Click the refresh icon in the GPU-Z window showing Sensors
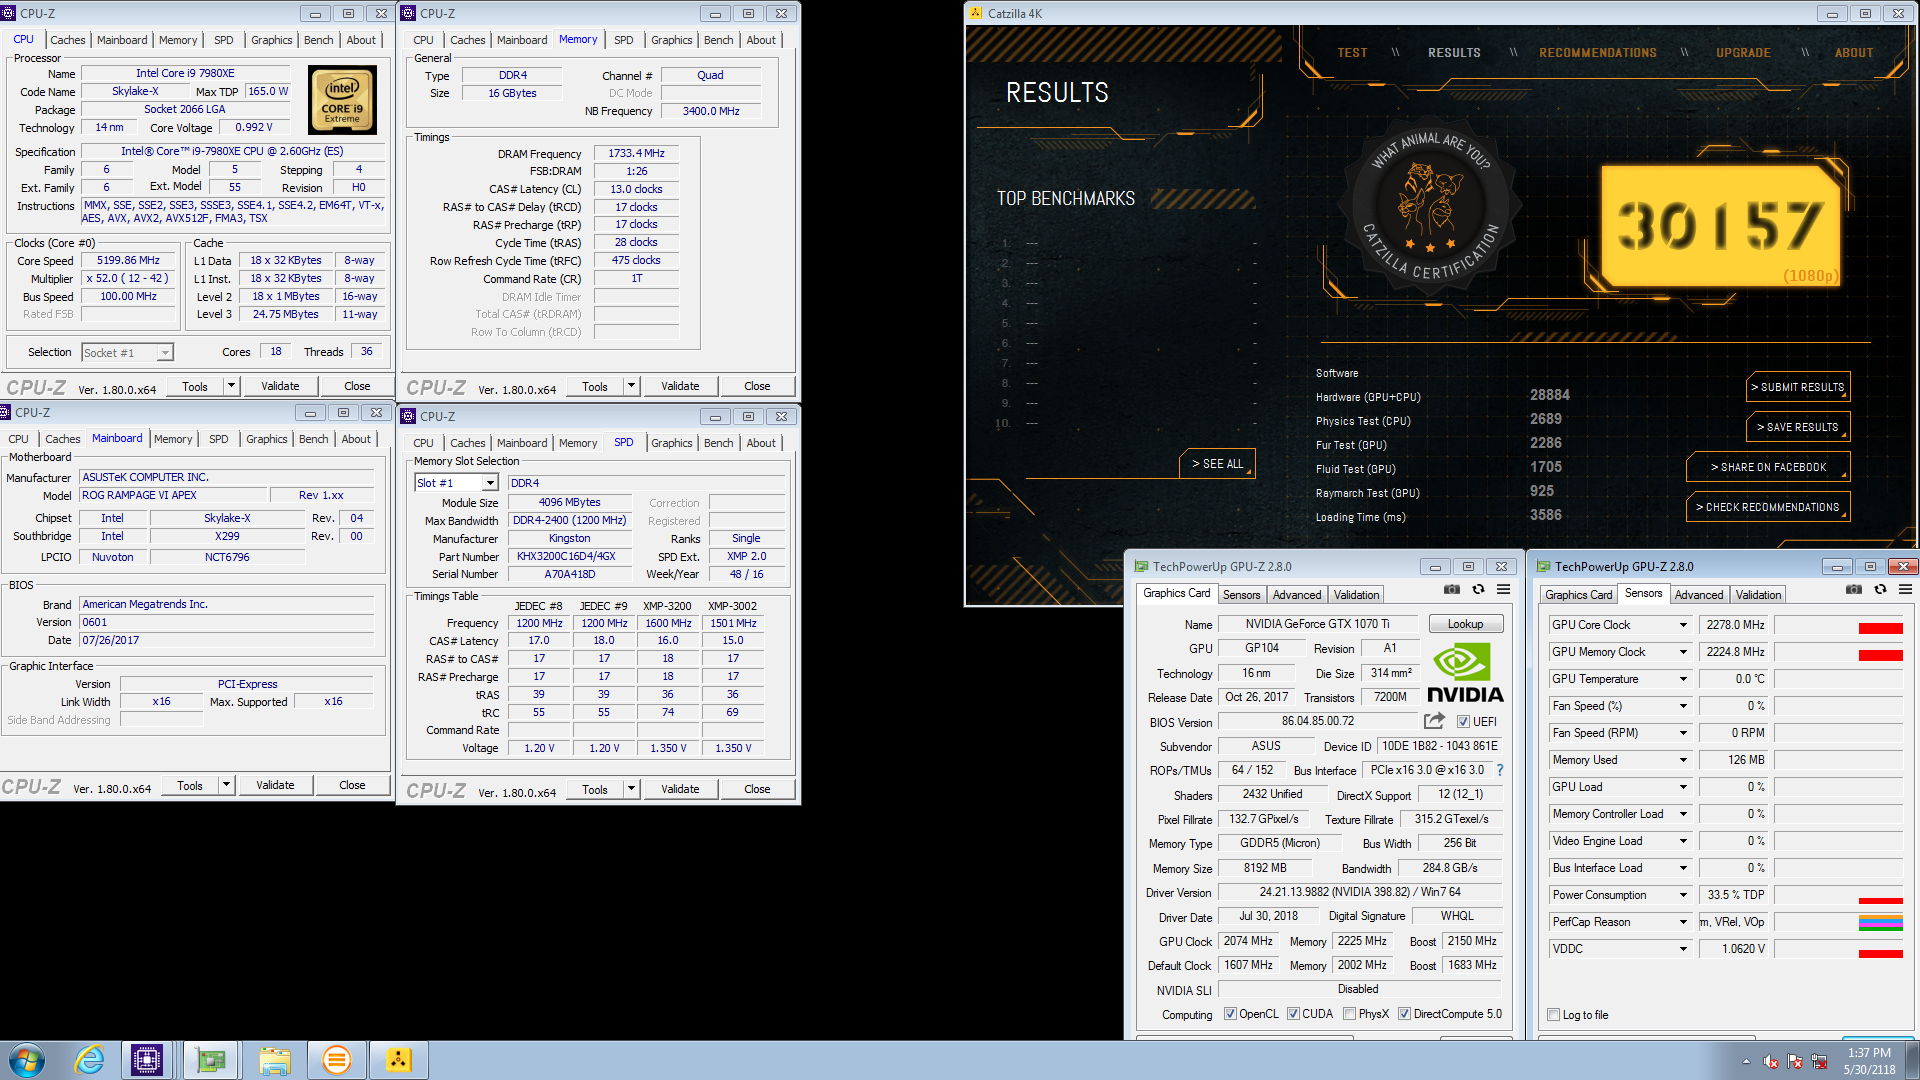Viewport: 1920px width, 1080px height. click(1880, 590)
